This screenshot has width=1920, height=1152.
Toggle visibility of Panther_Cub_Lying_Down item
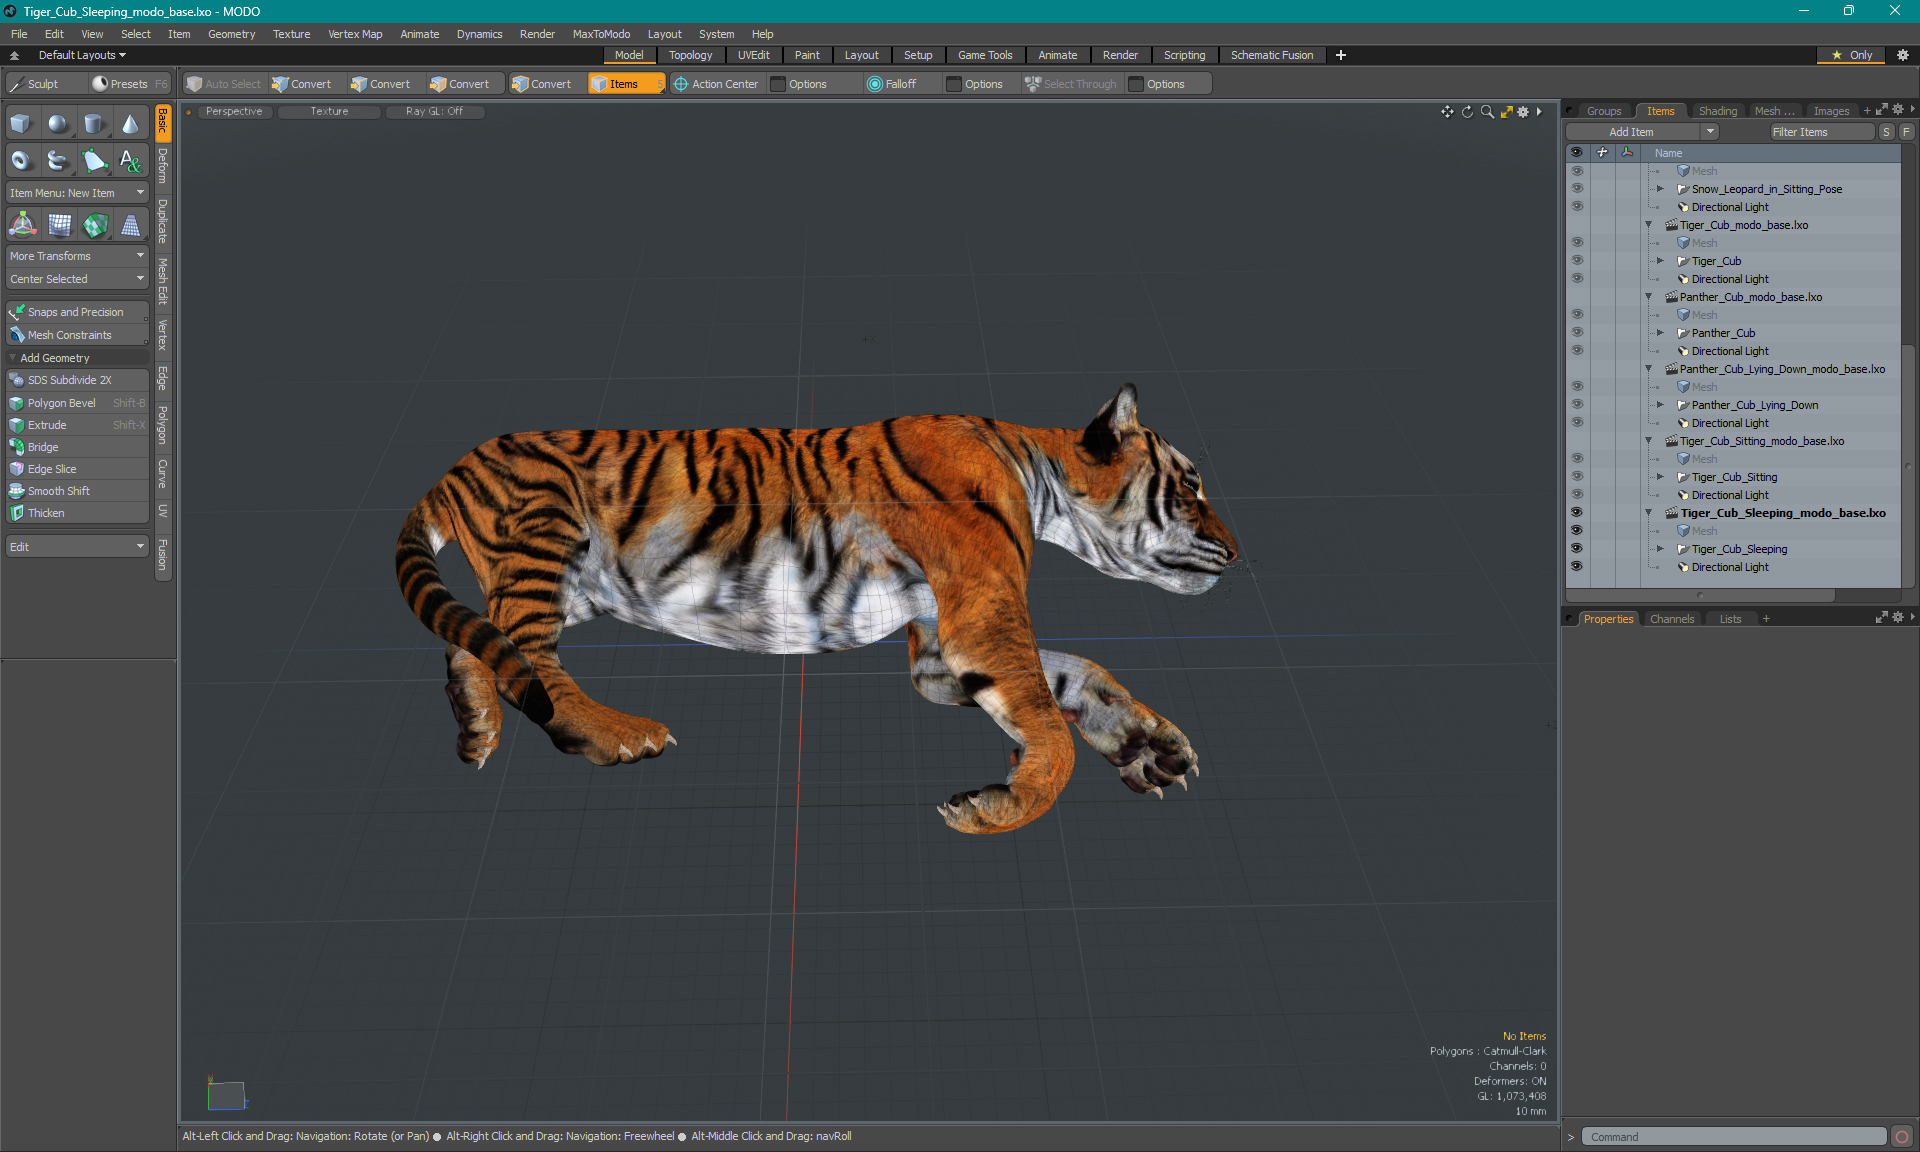click(x=1577, y=405)
